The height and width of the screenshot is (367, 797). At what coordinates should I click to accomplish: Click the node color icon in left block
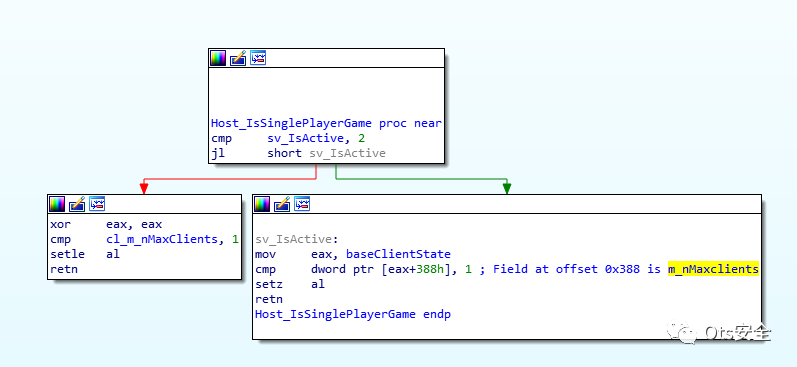pyautogui.click(x=57, y=204)
